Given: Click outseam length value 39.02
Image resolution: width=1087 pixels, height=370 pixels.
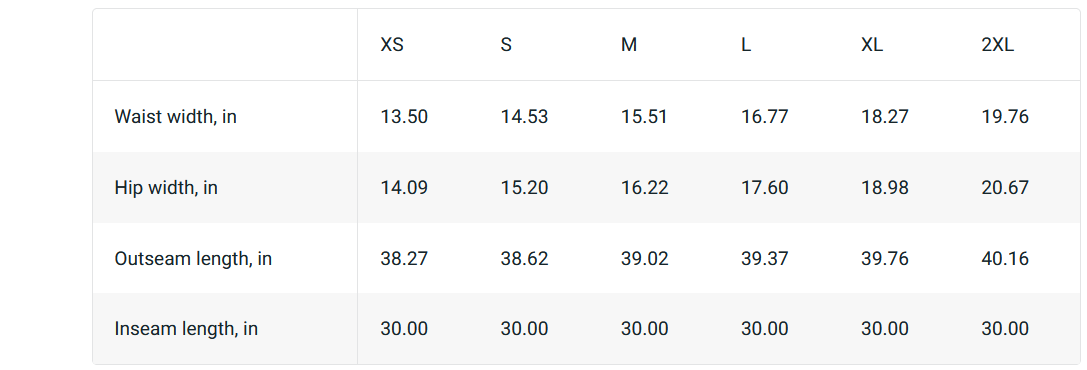Looking at the screenshot, I should [x=645, y=259].
